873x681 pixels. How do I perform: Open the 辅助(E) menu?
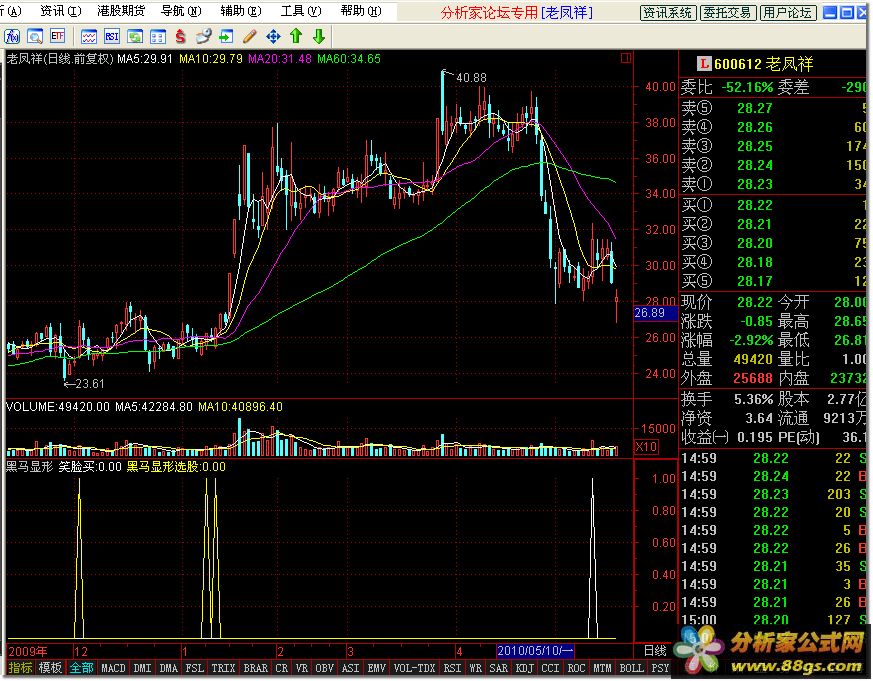[241, 11]
